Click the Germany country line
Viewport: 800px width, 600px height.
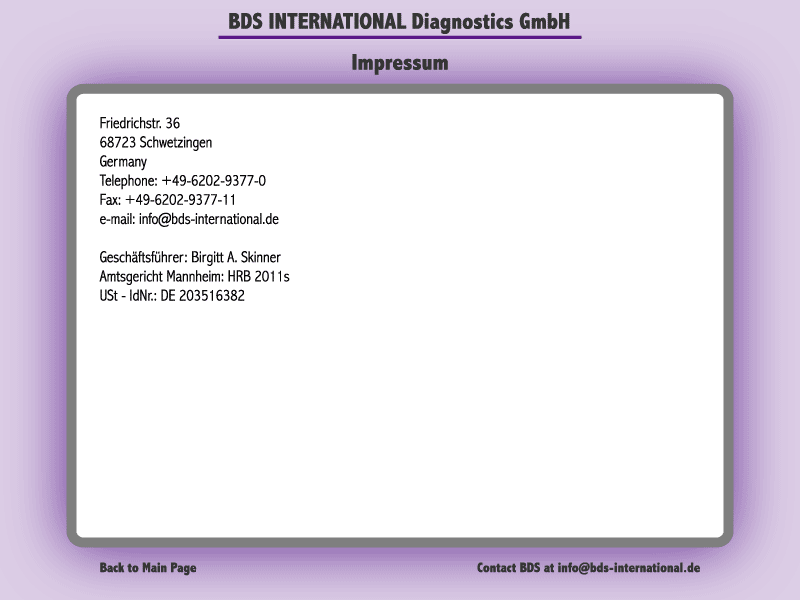click(123, 162)
